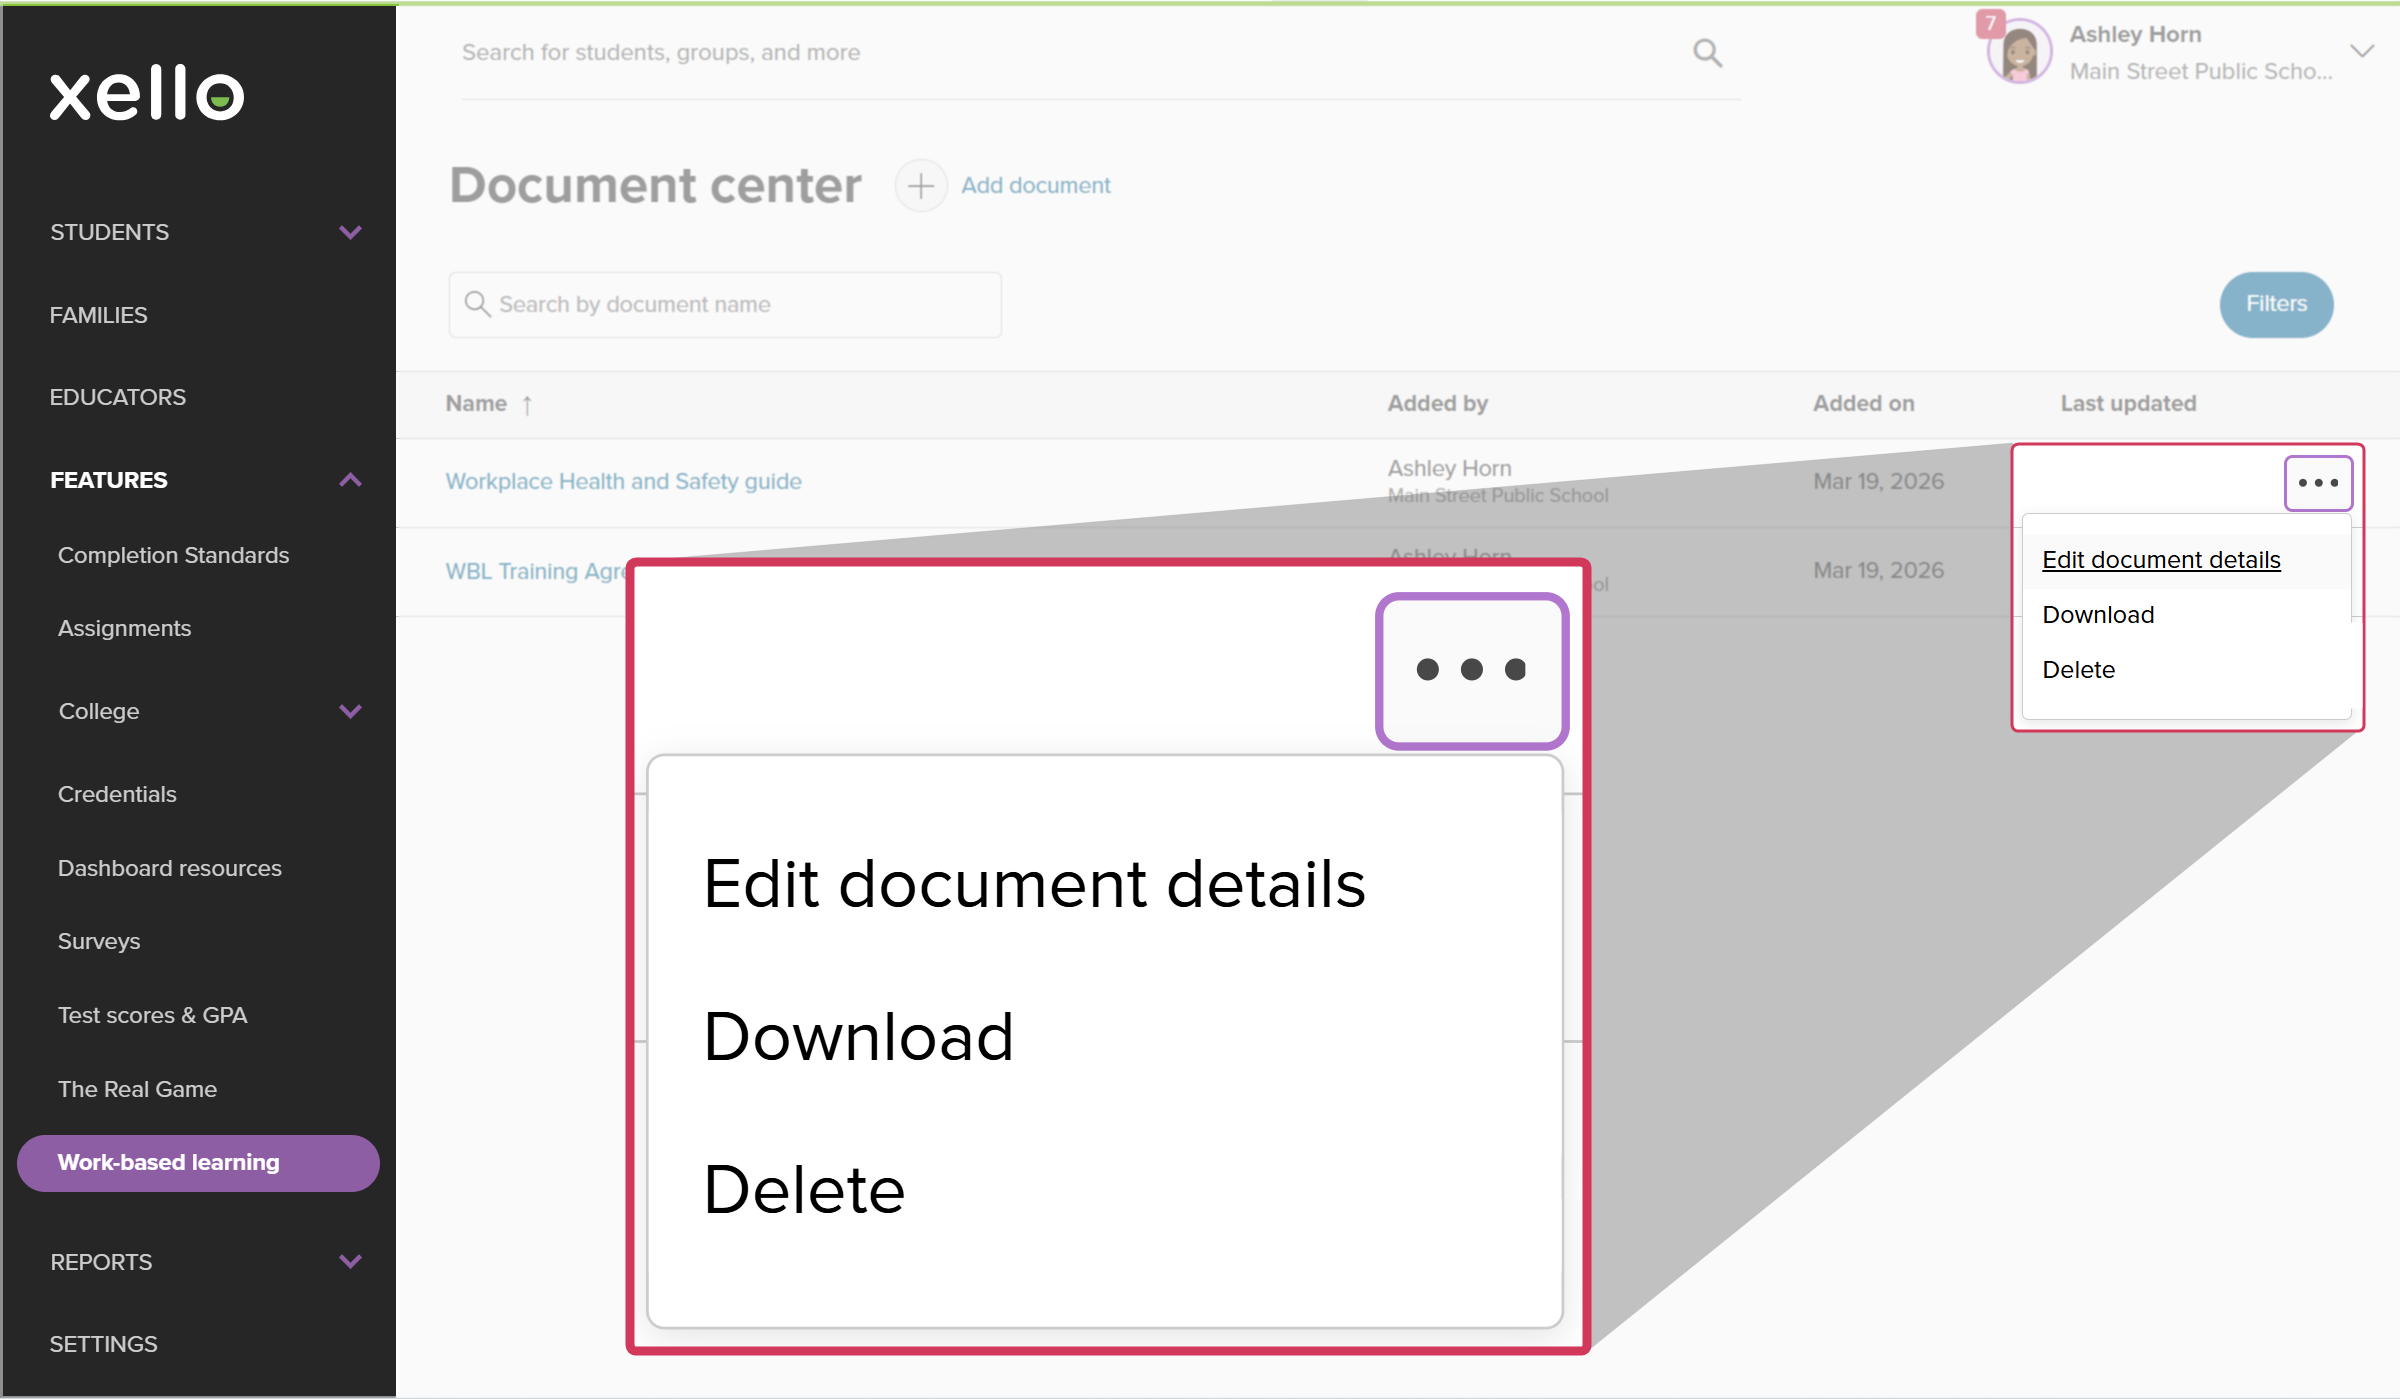Open the notification badge on the avatar

1990,23
